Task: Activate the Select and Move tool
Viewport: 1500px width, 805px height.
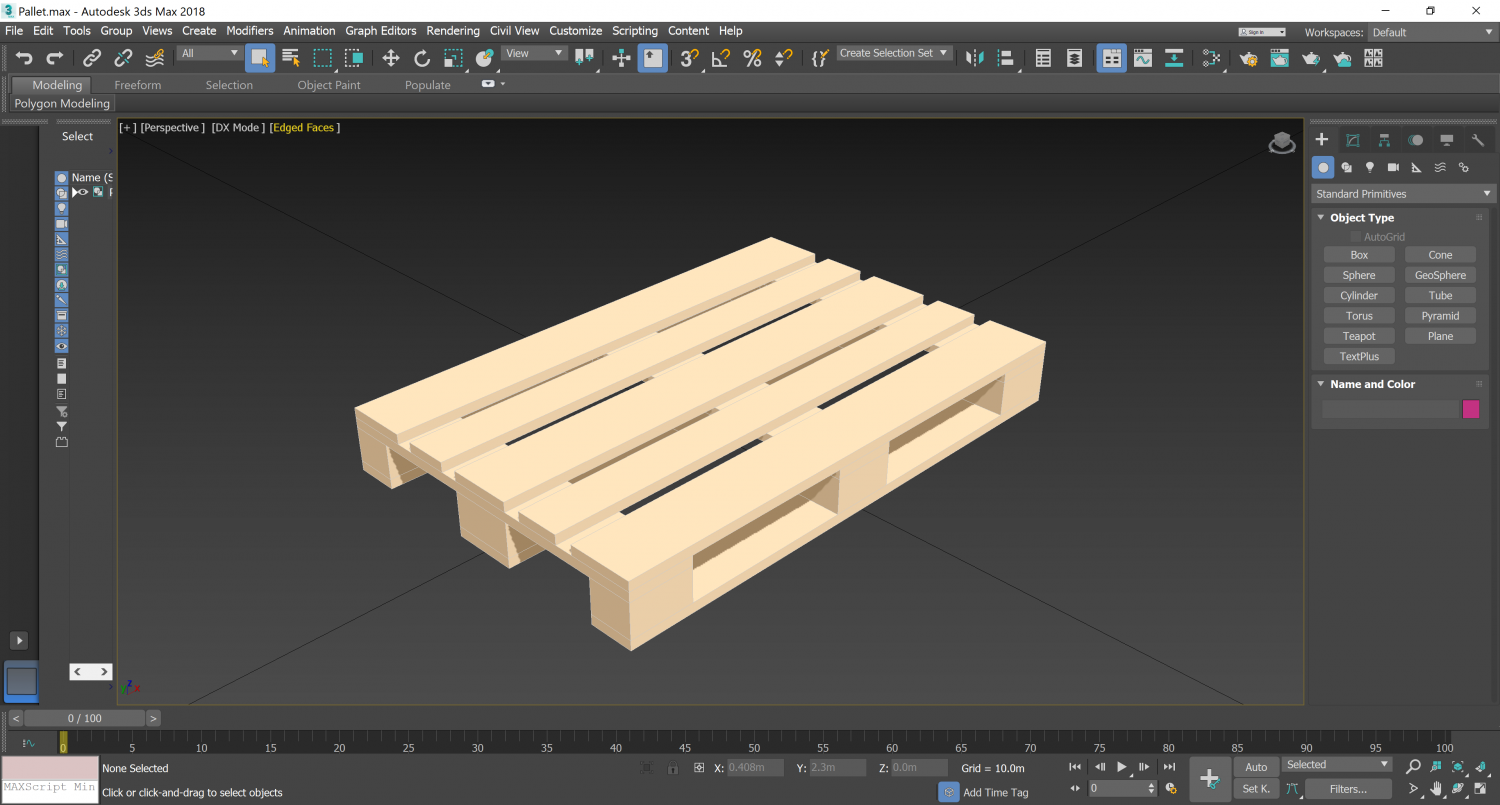Action: pos(390,57)
